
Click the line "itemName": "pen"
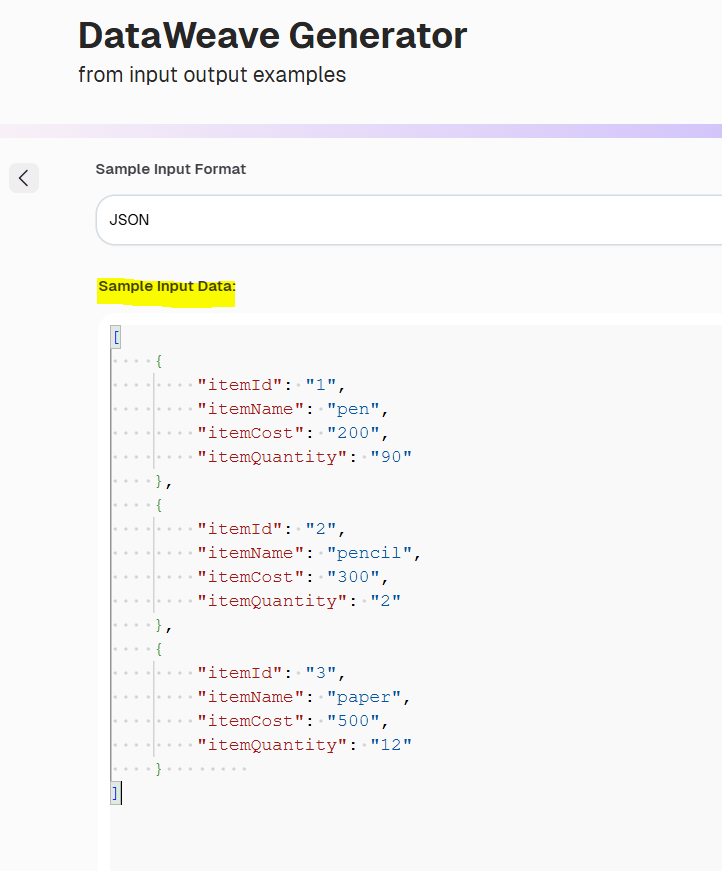coord(293,409)
